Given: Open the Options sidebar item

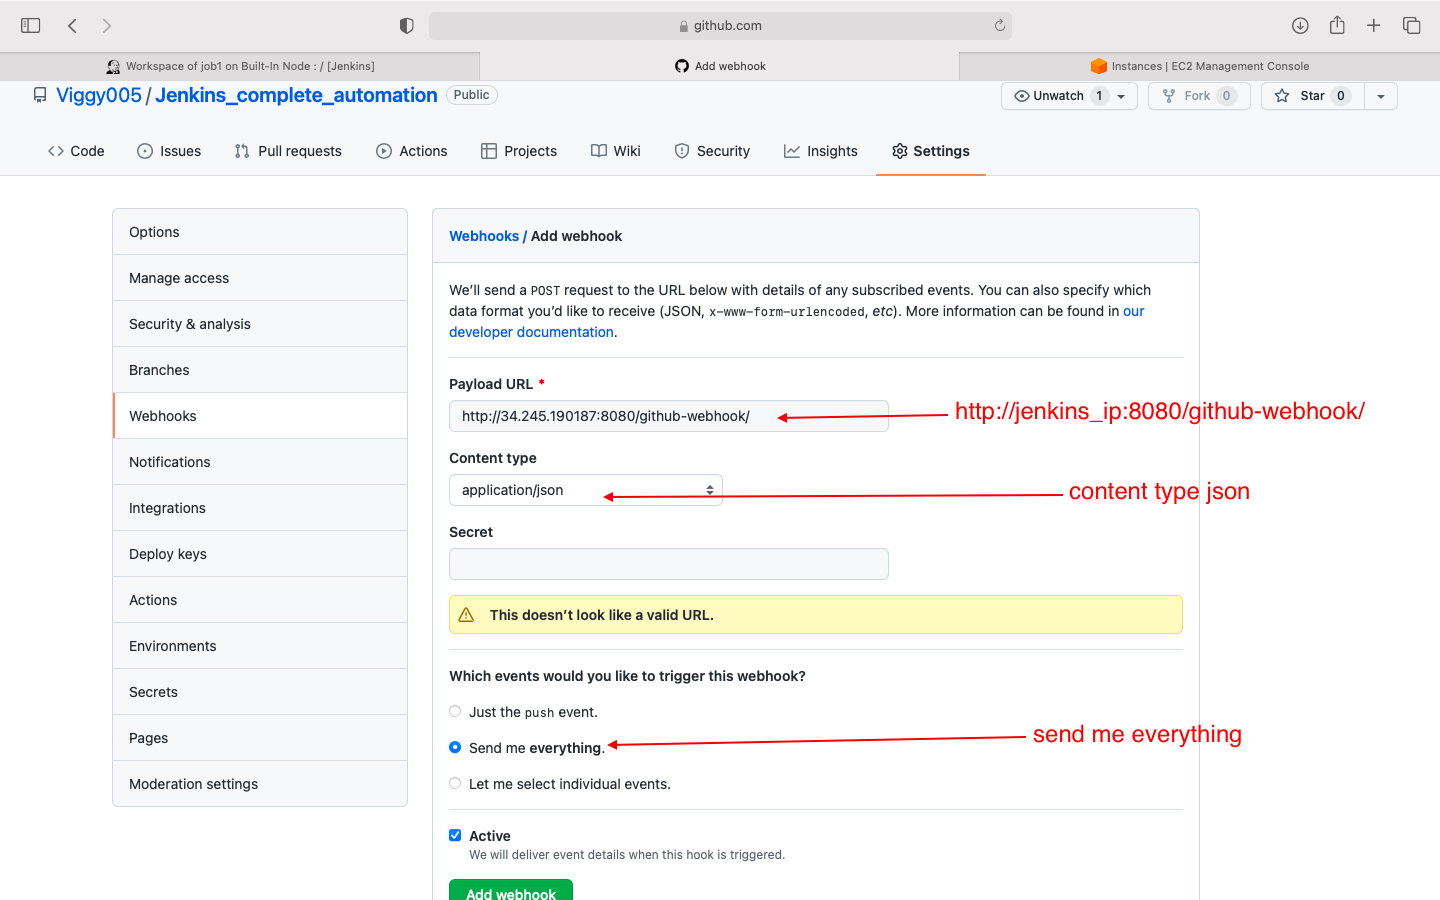Looking at the screenshot, I should click(260, 232).
